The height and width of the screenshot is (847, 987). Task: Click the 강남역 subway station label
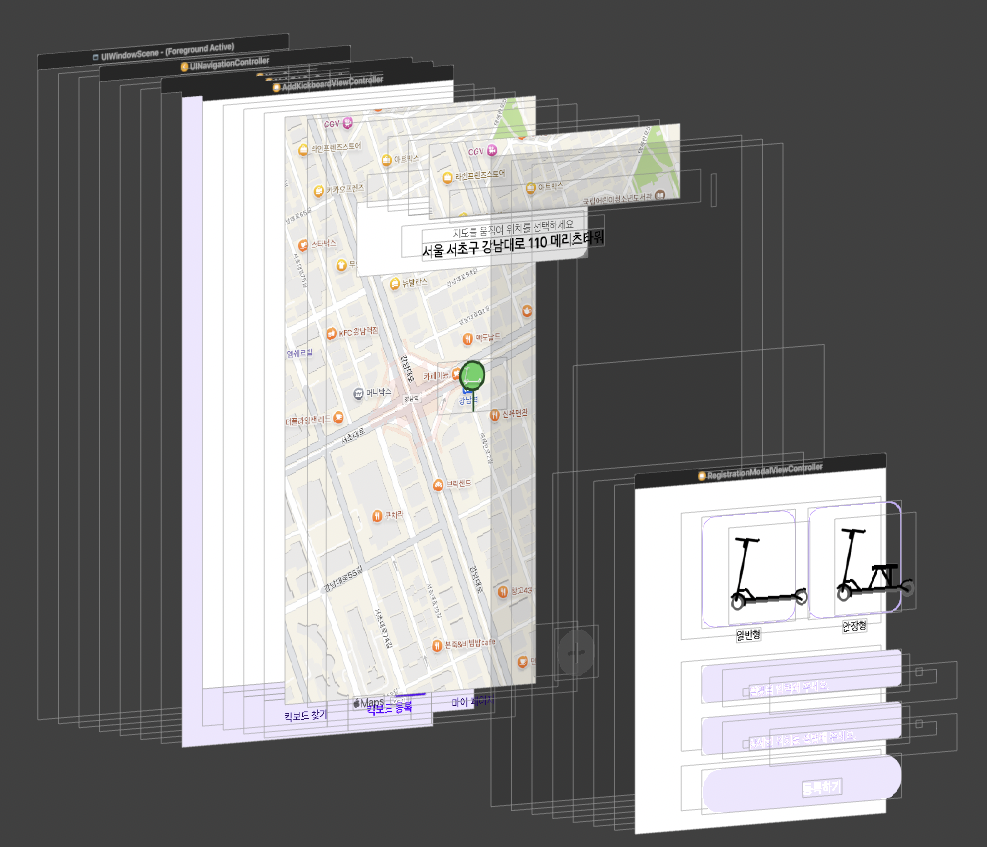click(x=468, y=400)
